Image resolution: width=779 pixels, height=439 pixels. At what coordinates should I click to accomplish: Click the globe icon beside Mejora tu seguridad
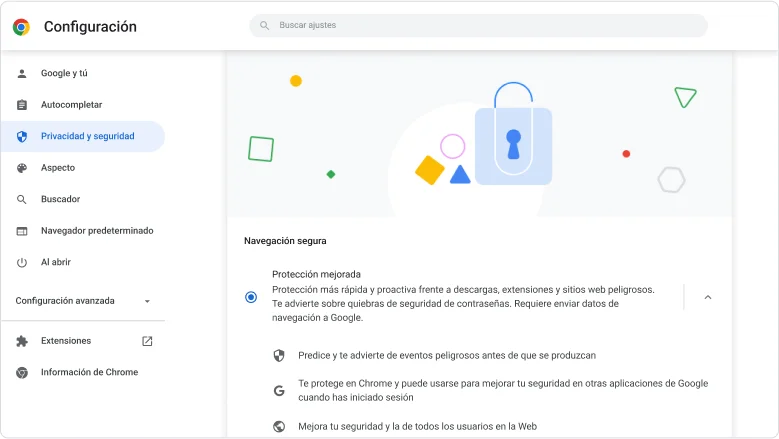[x=279, y=427]
